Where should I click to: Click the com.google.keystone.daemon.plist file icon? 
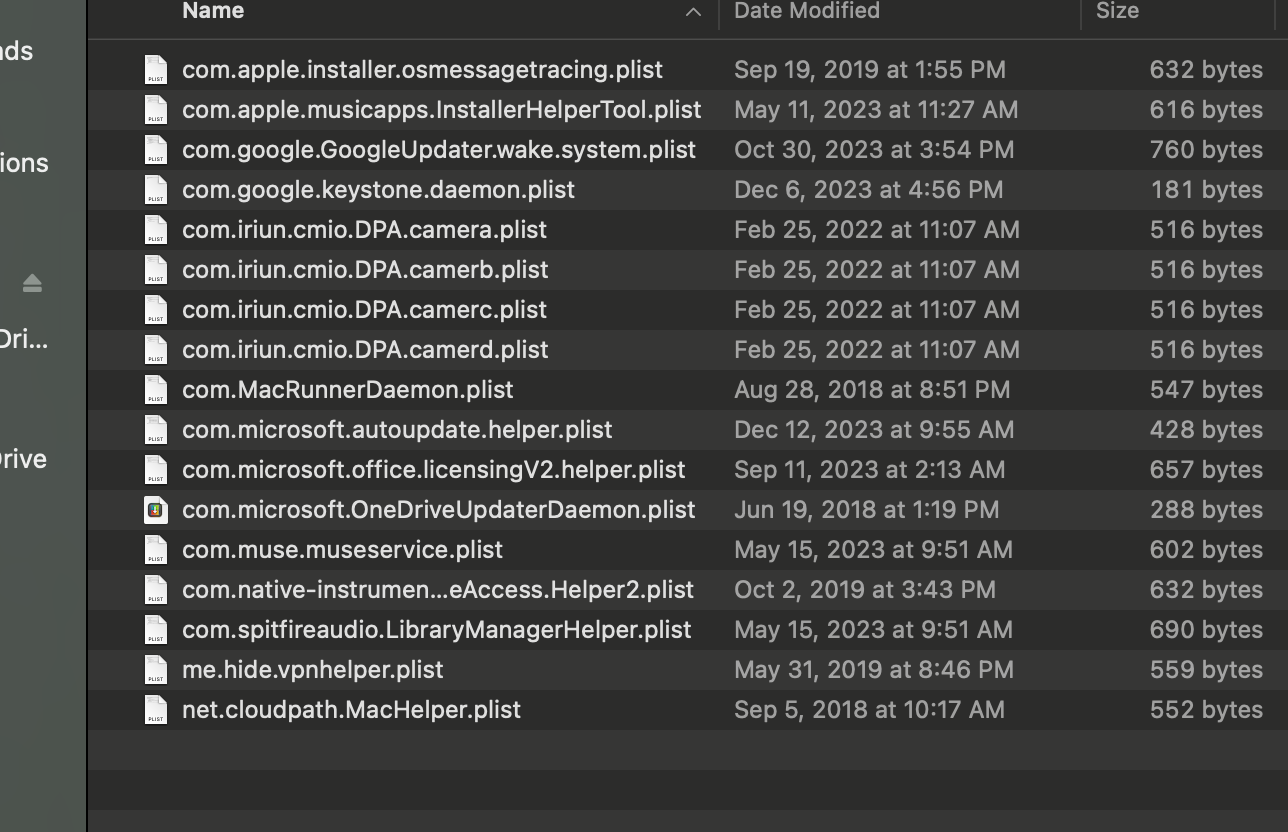tap(155, 190)
